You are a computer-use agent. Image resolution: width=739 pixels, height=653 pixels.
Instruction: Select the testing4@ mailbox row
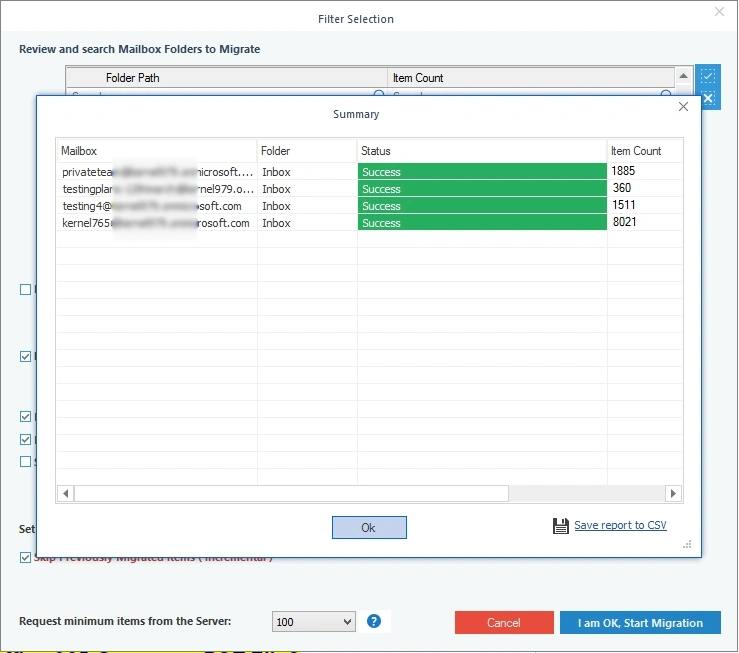click(370, 206)
